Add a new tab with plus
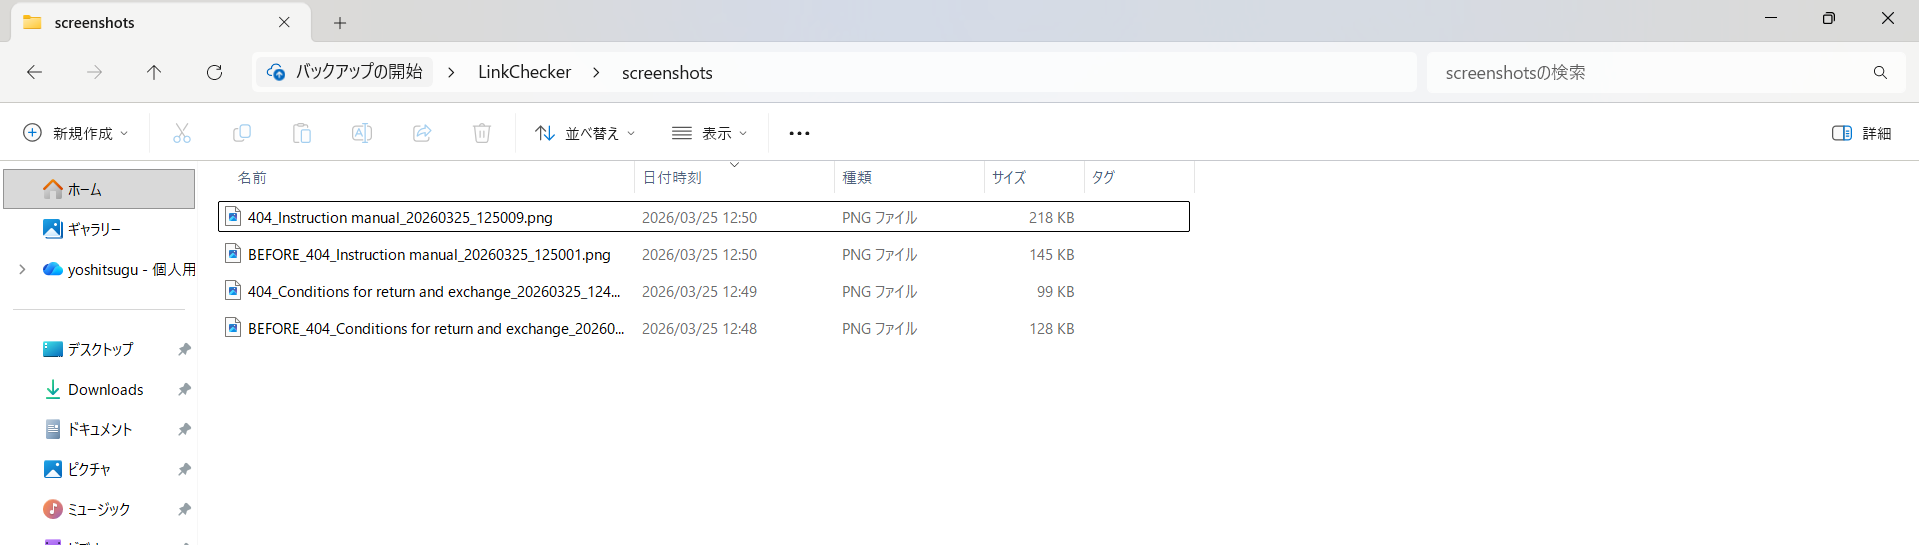The height and width of the screenshot is (545, 1919). click(340, 22)
